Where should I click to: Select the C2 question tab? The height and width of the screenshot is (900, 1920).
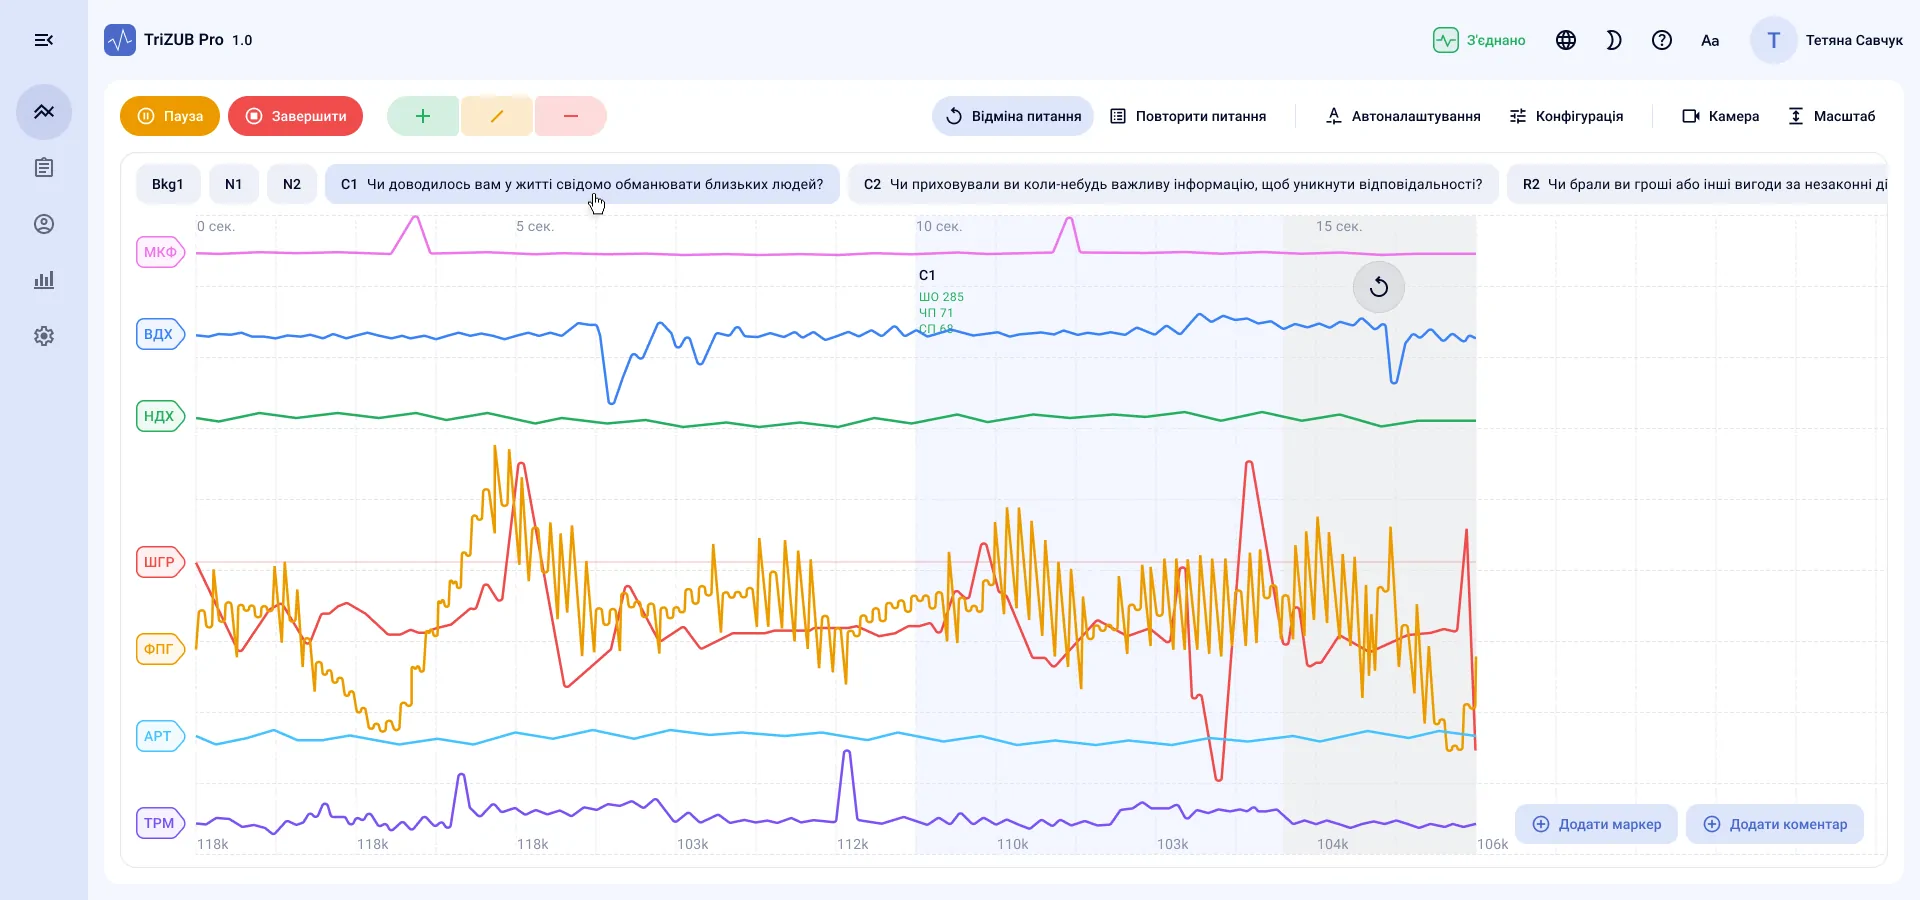1173,184
